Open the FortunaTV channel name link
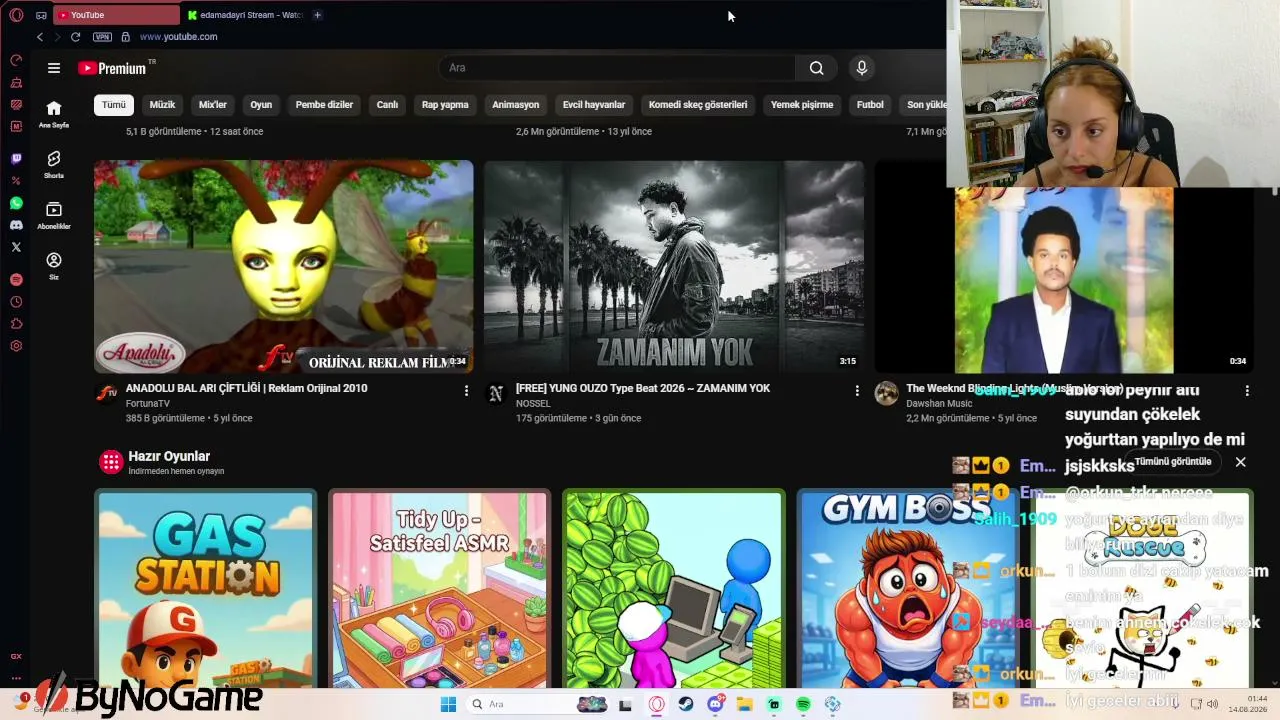The height and width of the screenshot is (720, 1280). point(148,404)
